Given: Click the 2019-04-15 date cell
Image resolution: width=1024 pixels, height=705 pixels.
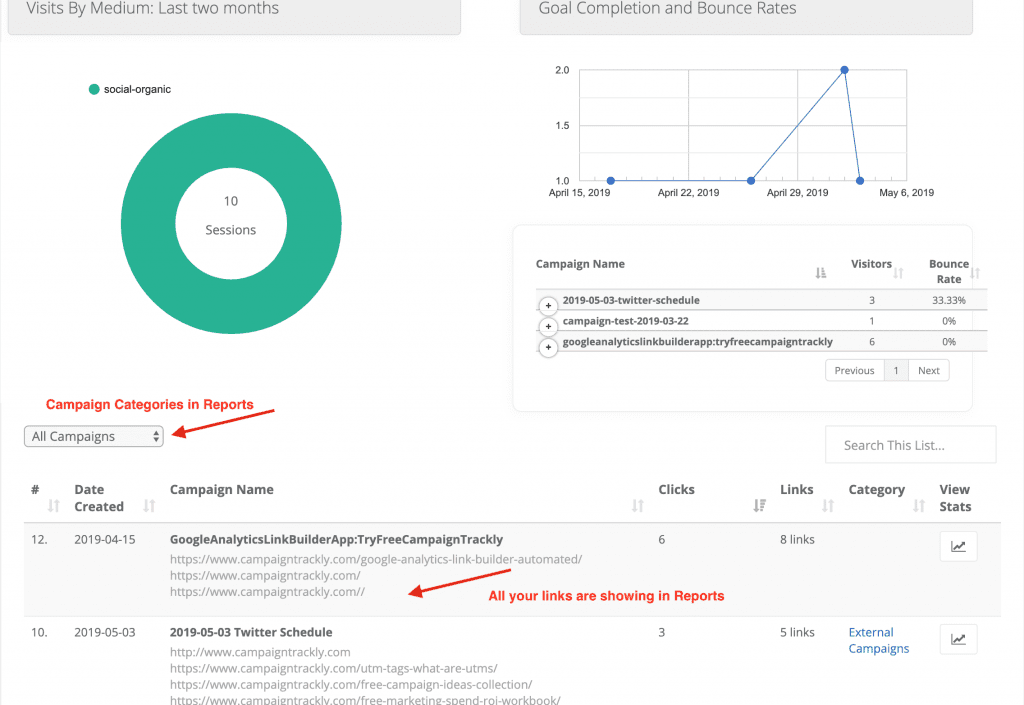Looking at the screenshot, I should [104, 539].
